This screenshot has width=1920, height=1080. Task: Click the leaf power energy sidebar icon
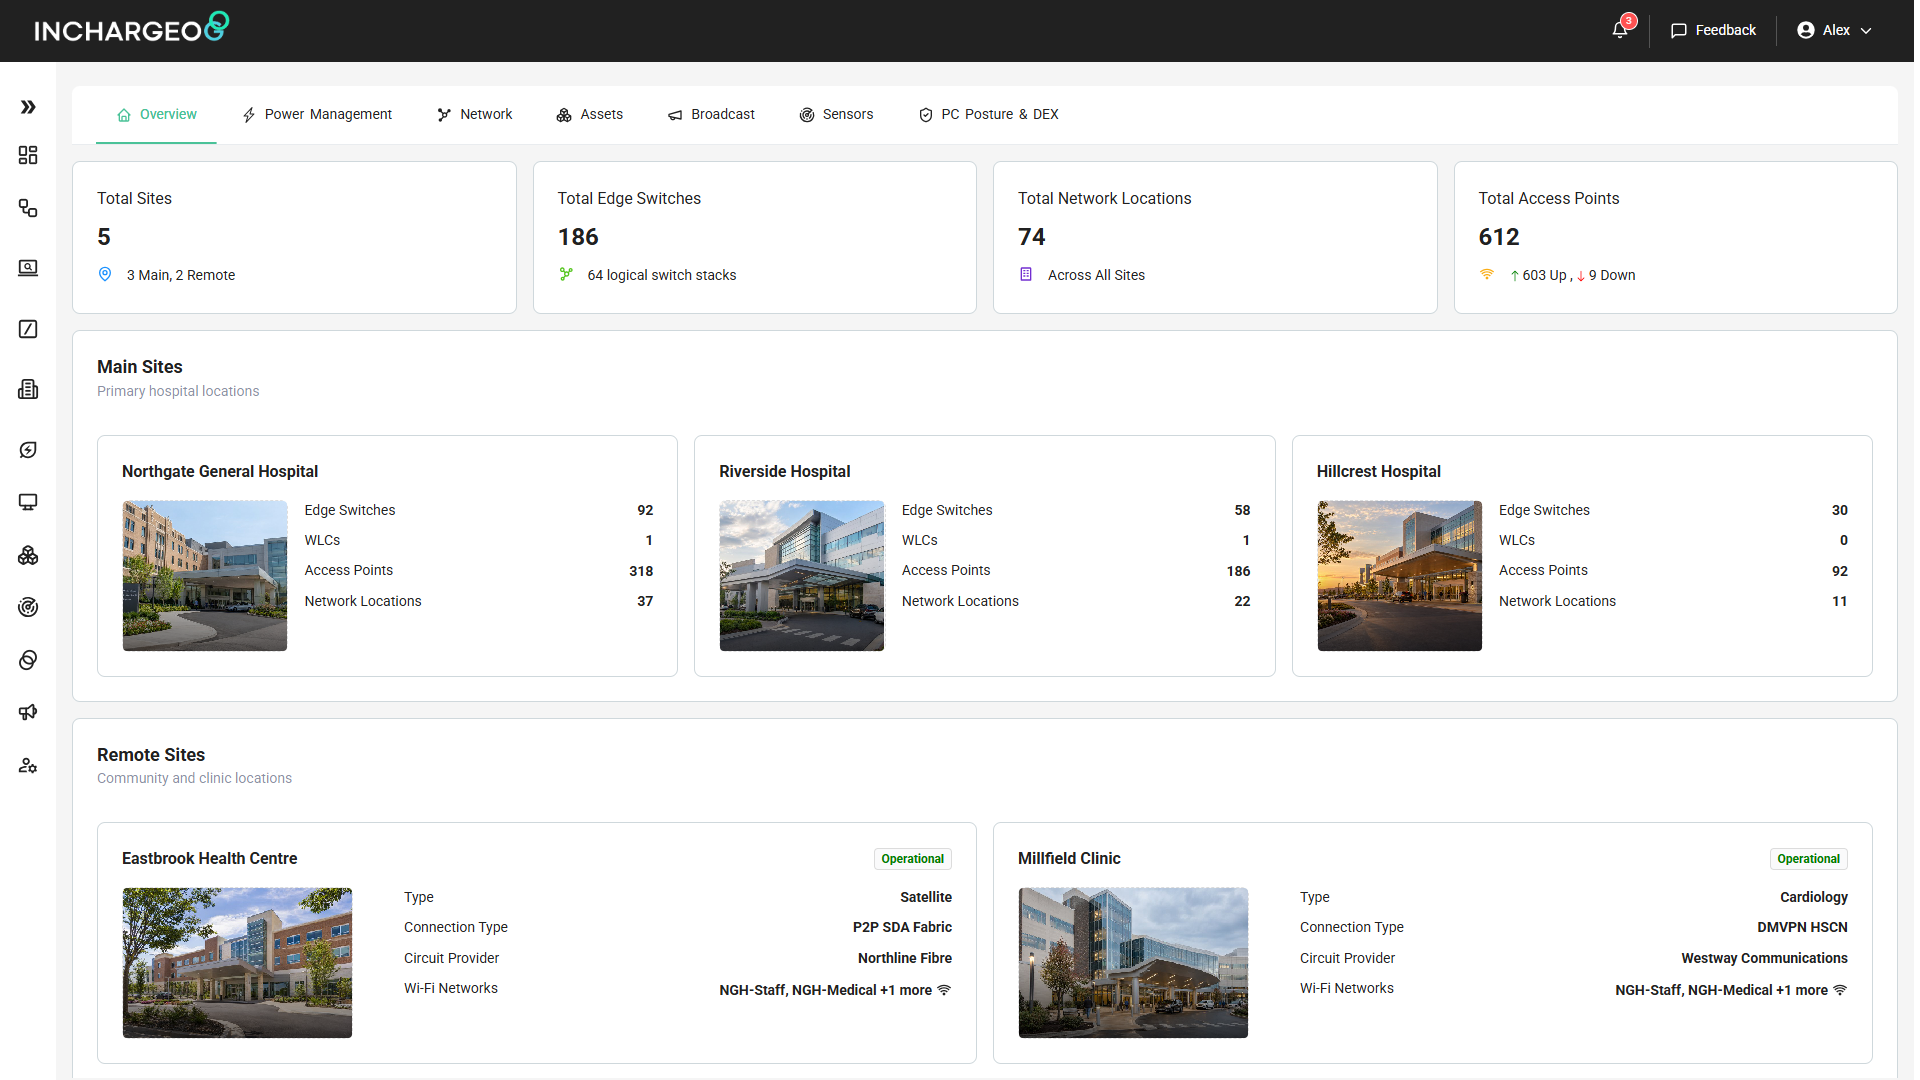[28, 450]
